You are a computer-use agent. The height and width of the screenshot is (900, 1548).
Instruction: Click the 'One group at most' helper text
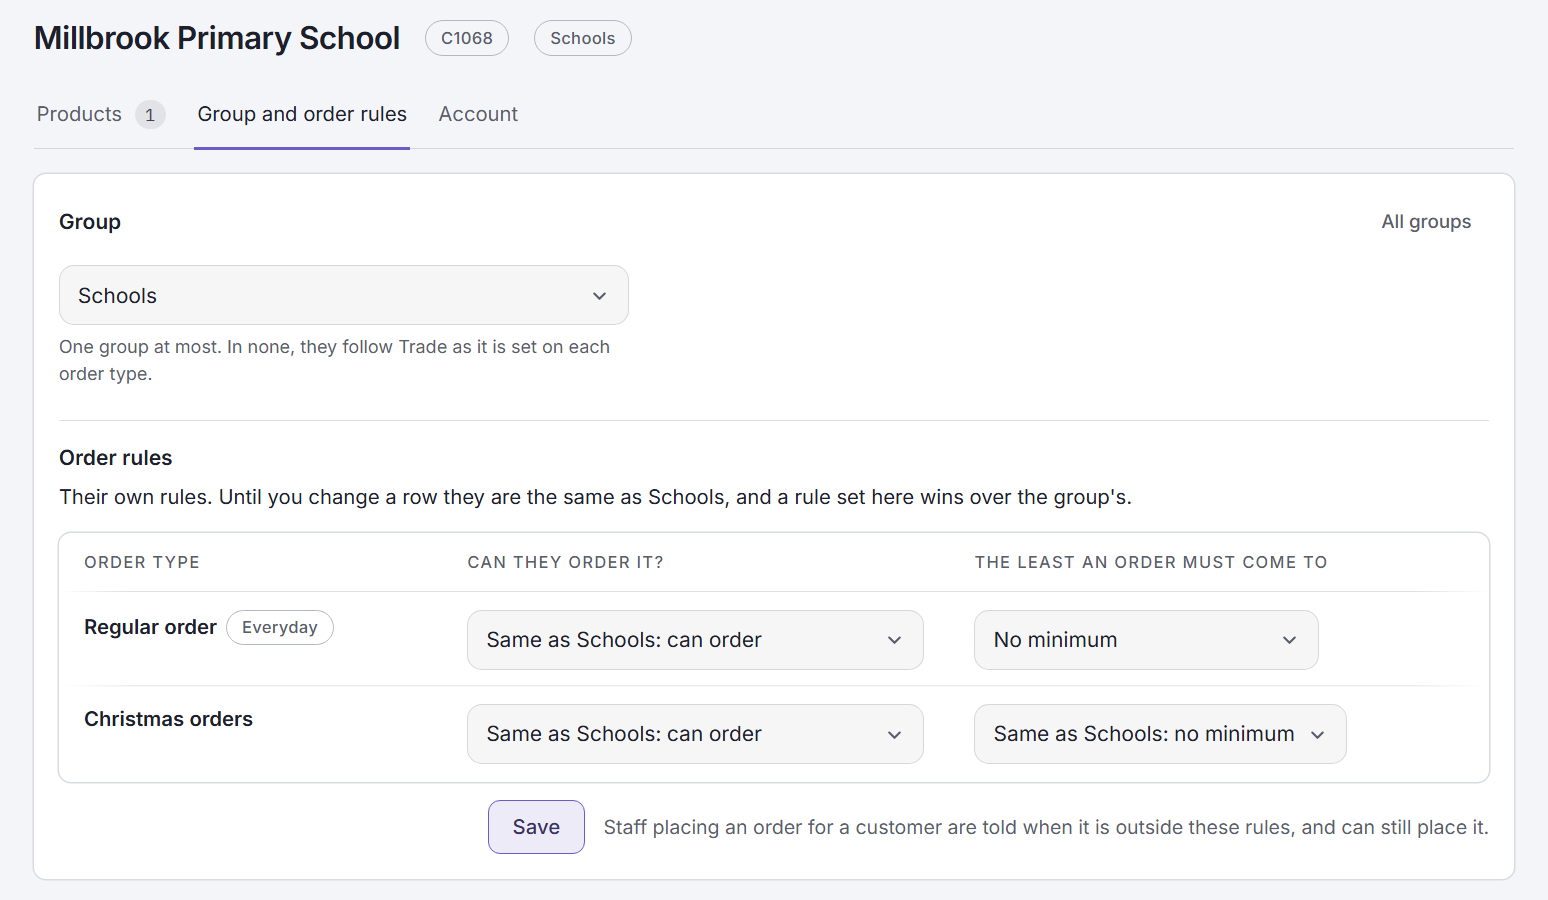click(334, 360)
